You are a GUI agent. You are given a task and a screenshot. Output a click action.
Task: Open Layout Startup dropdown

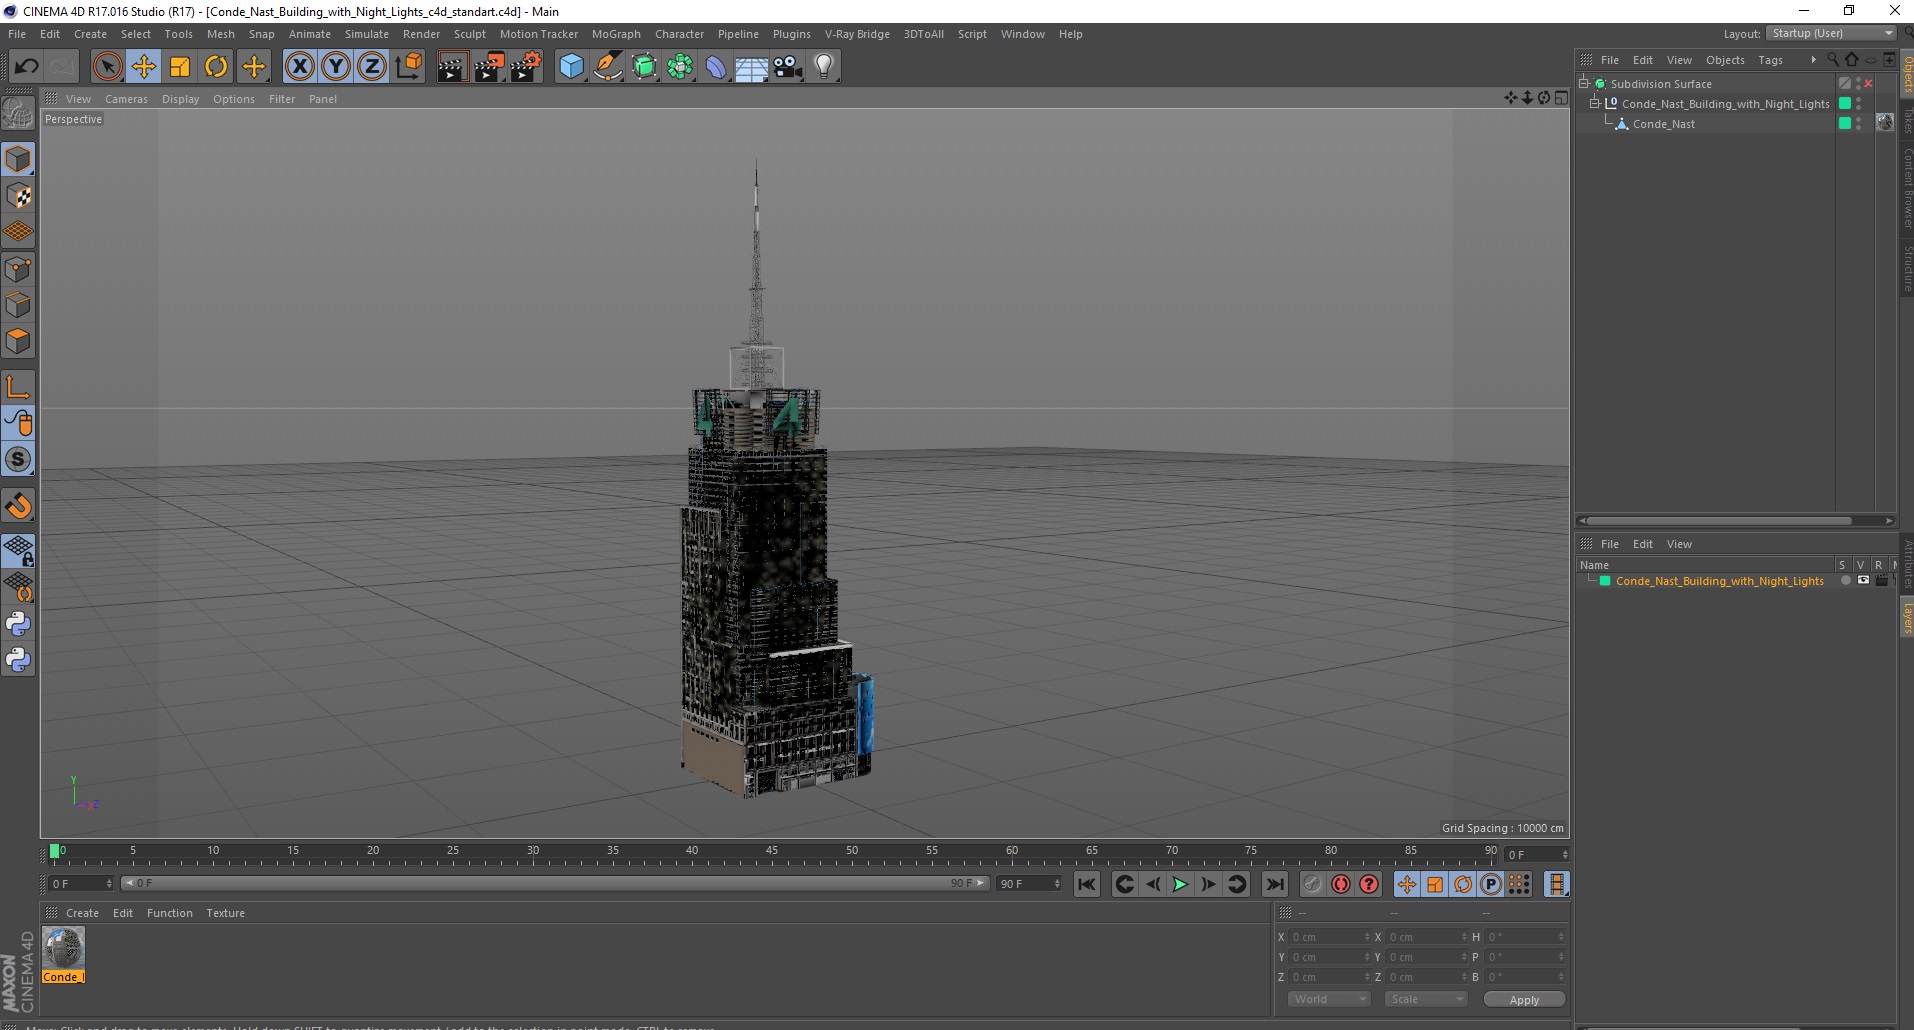coord(1831,33)
